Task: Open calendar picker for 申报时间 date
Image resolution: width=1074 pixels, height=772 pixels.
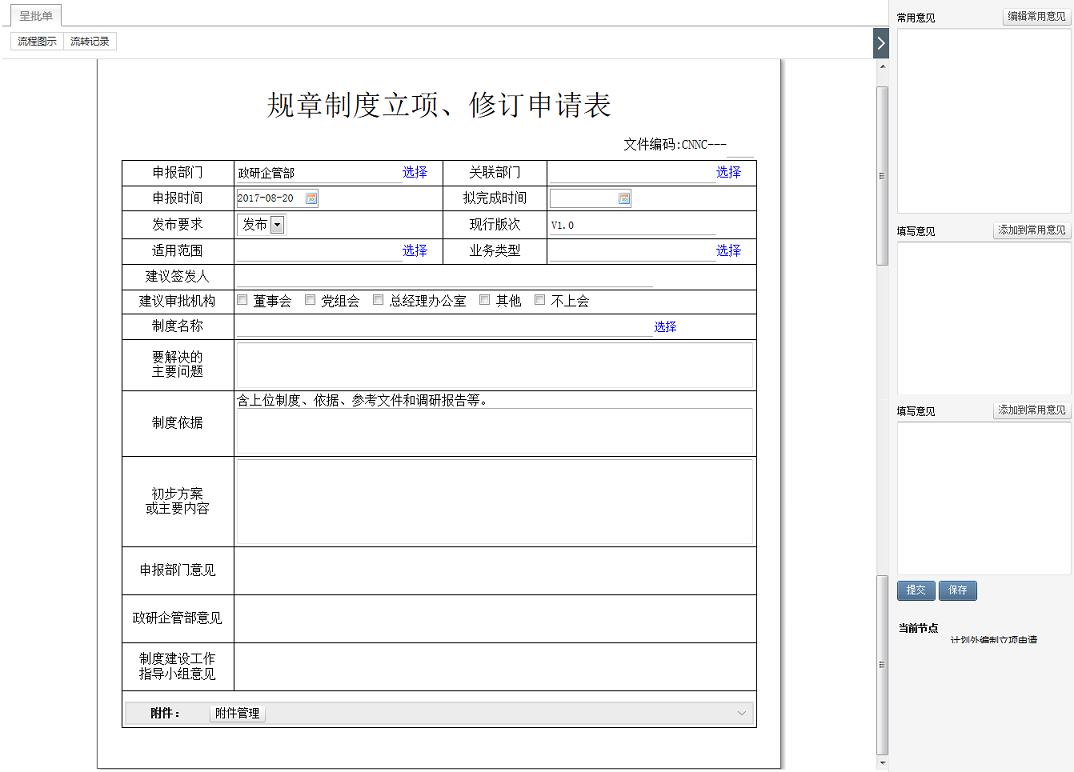Action: pos(311,198)
